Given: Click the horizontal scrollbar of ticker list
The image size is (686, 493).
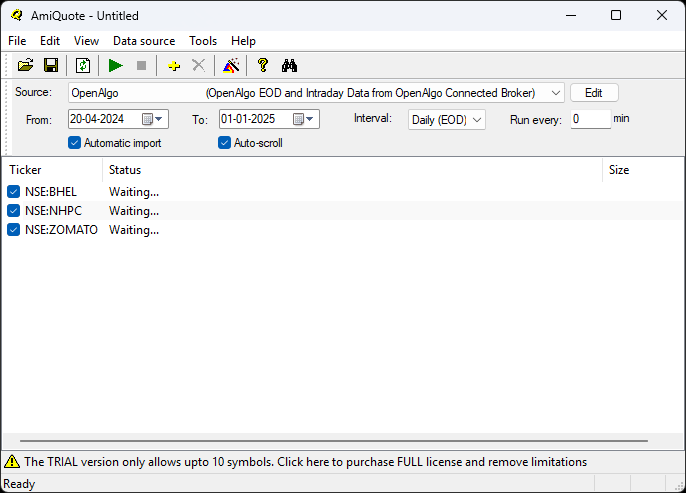Looking at the screenshot, I should [334, 441].
